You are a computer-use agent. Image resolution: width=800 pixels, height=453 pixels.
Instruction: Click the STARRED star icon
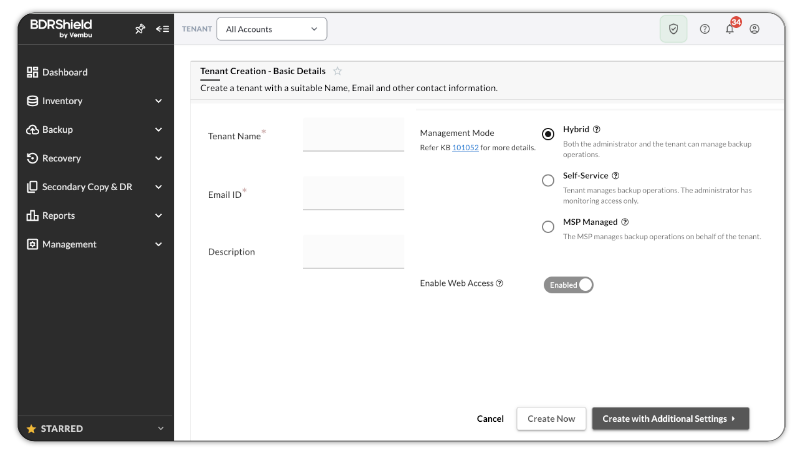tap(31, 429)
